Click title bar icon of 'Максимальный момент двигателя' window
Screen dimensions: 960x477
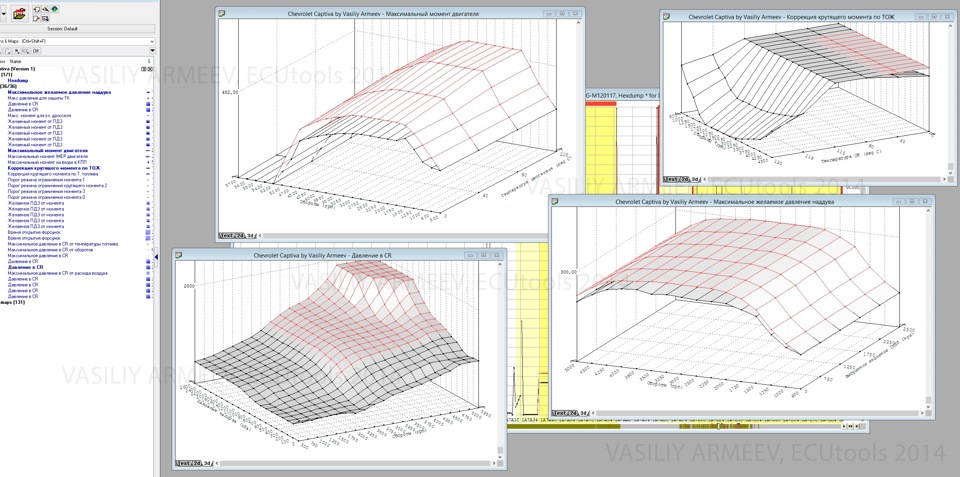tap(223, 13)
